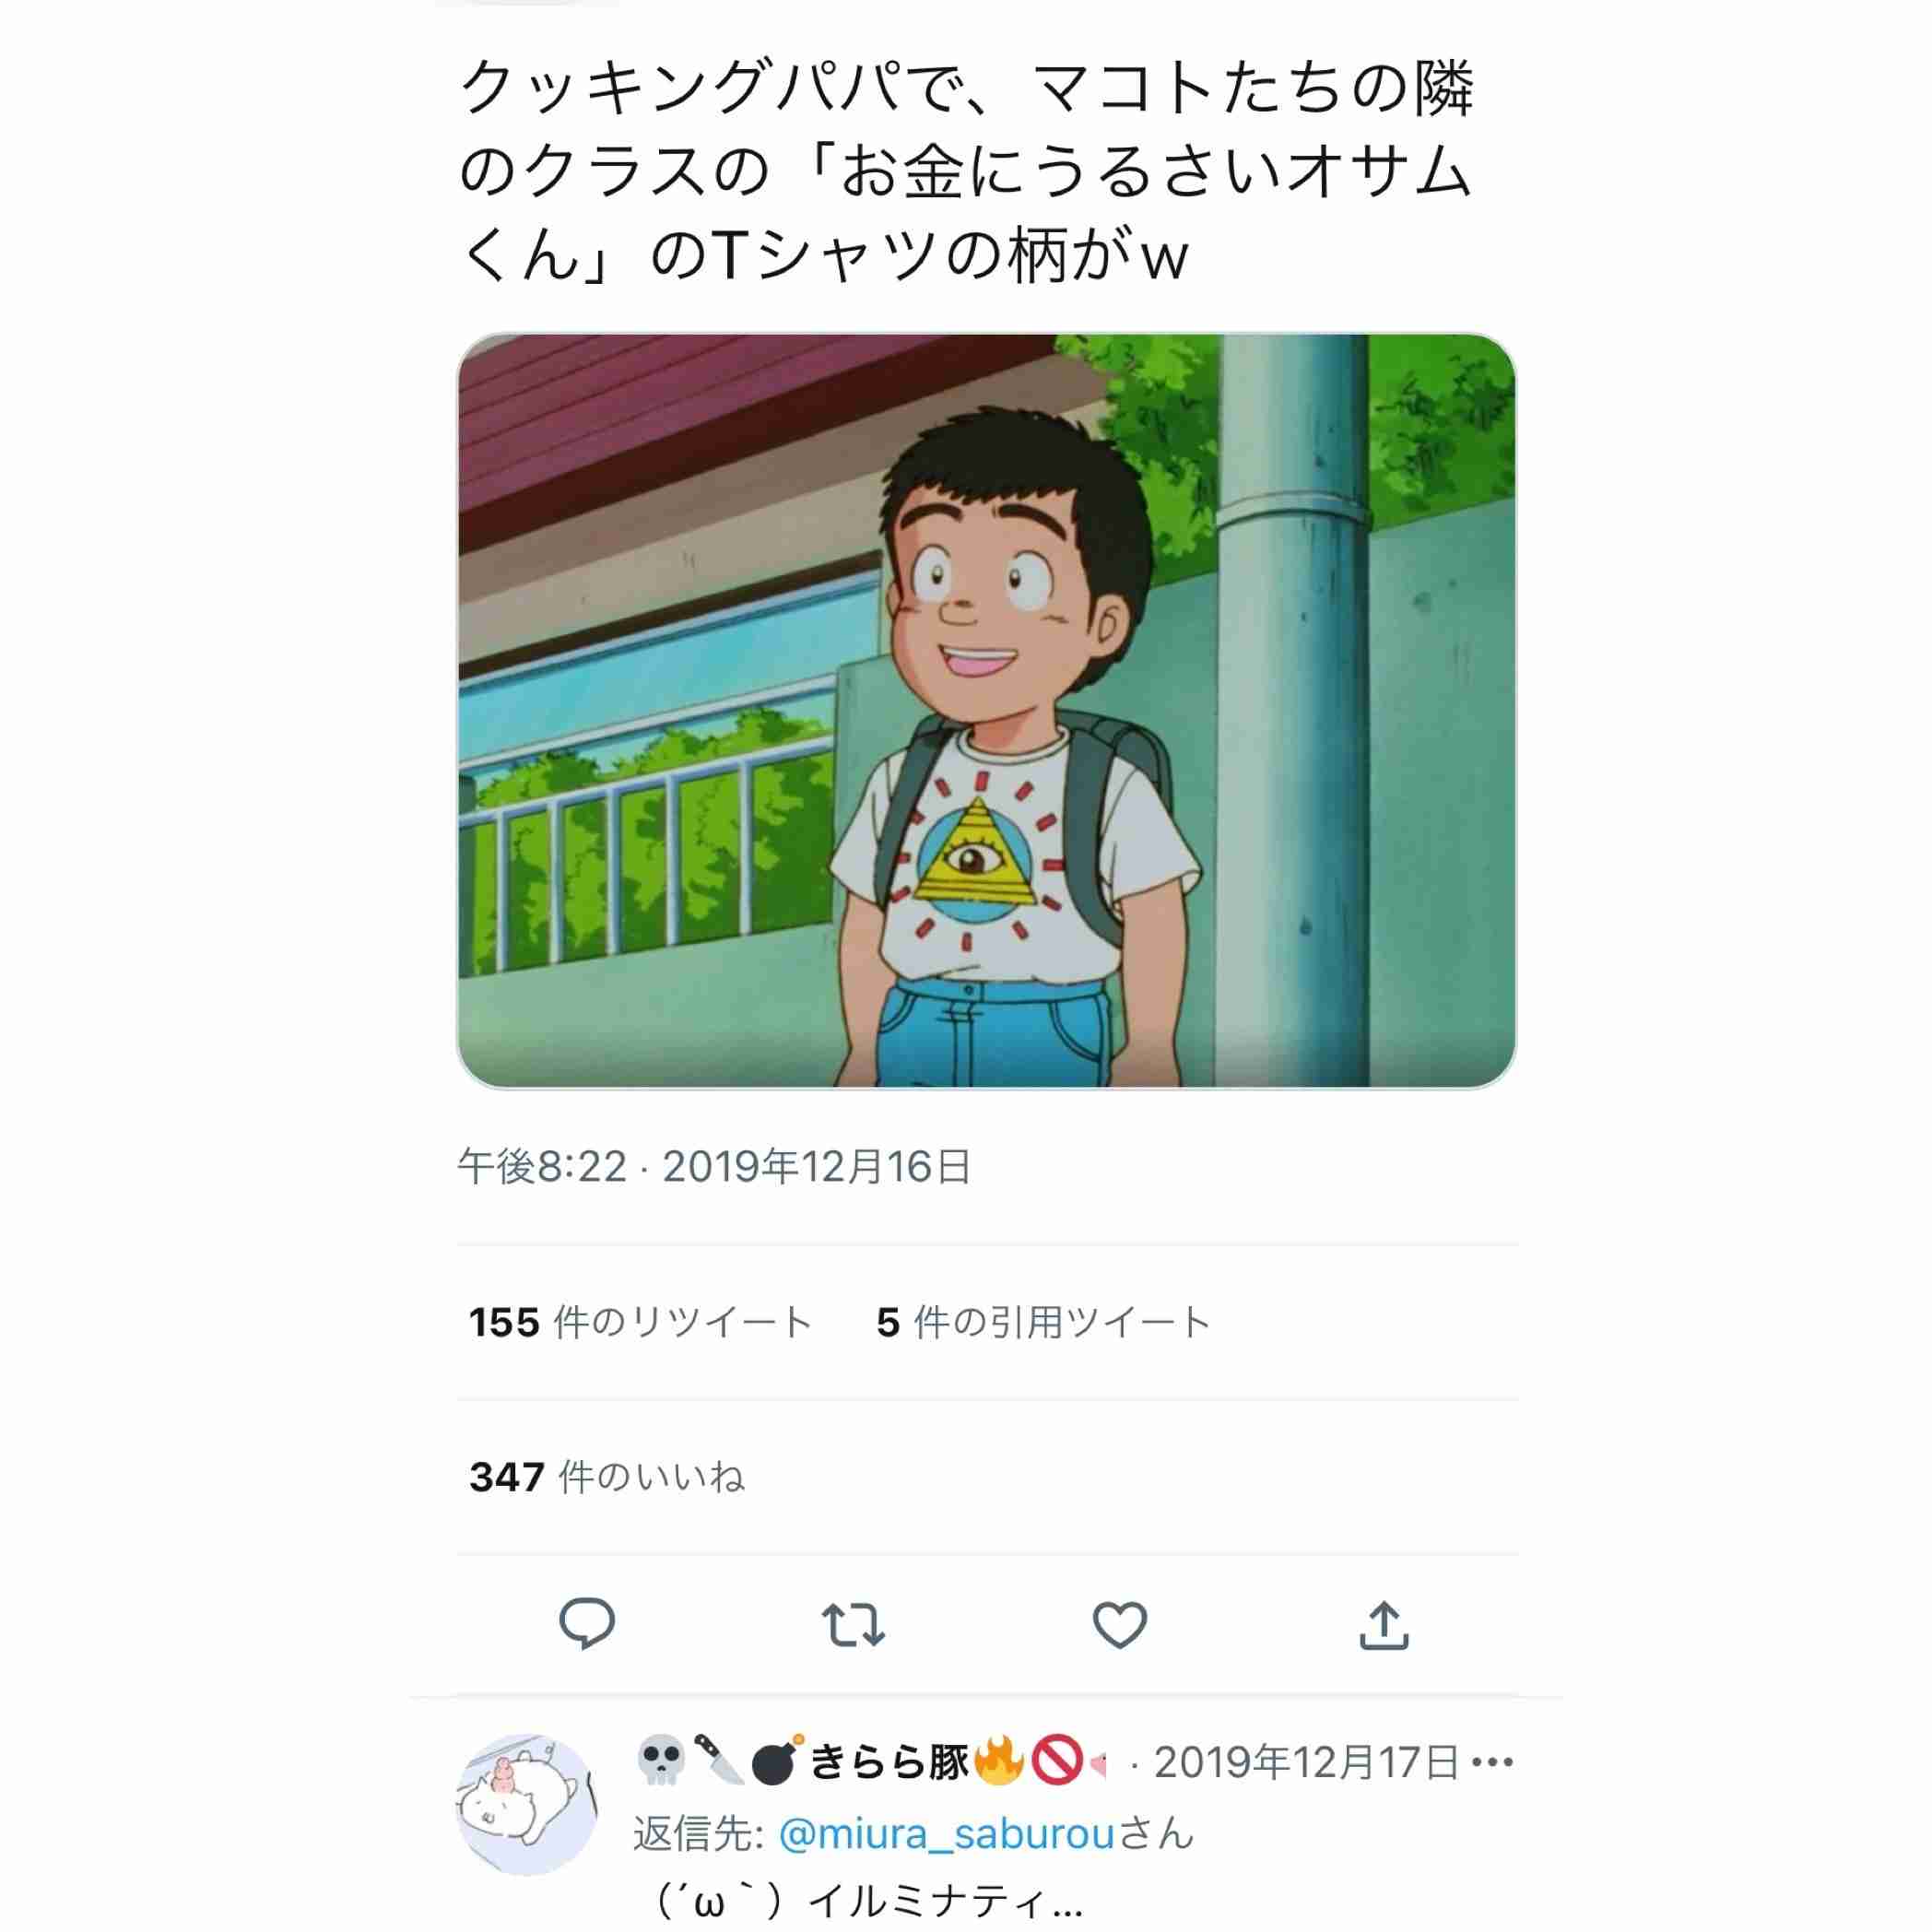
Task: Open the きらら豚 display name
Action: [x=888, y=1762]
